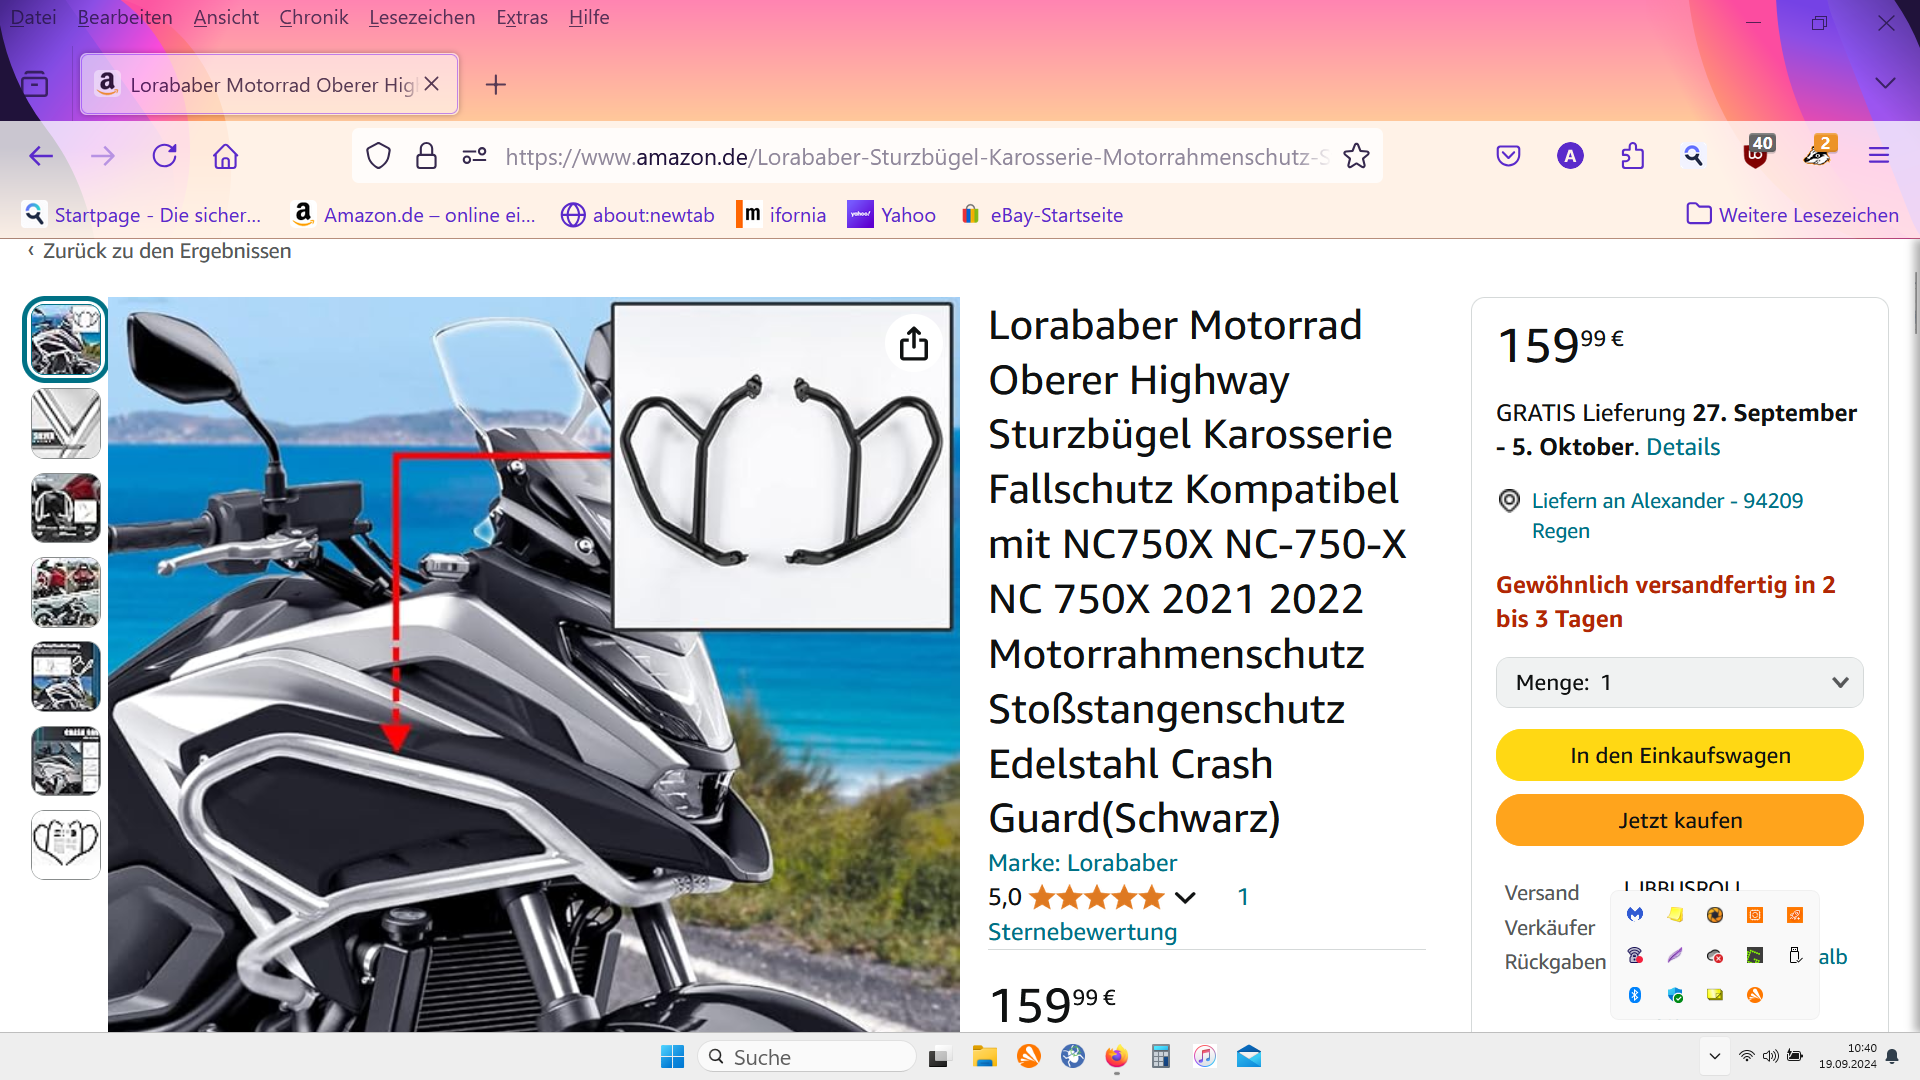Add item with In den Einkaufswagen

[x=1679, y=755]
